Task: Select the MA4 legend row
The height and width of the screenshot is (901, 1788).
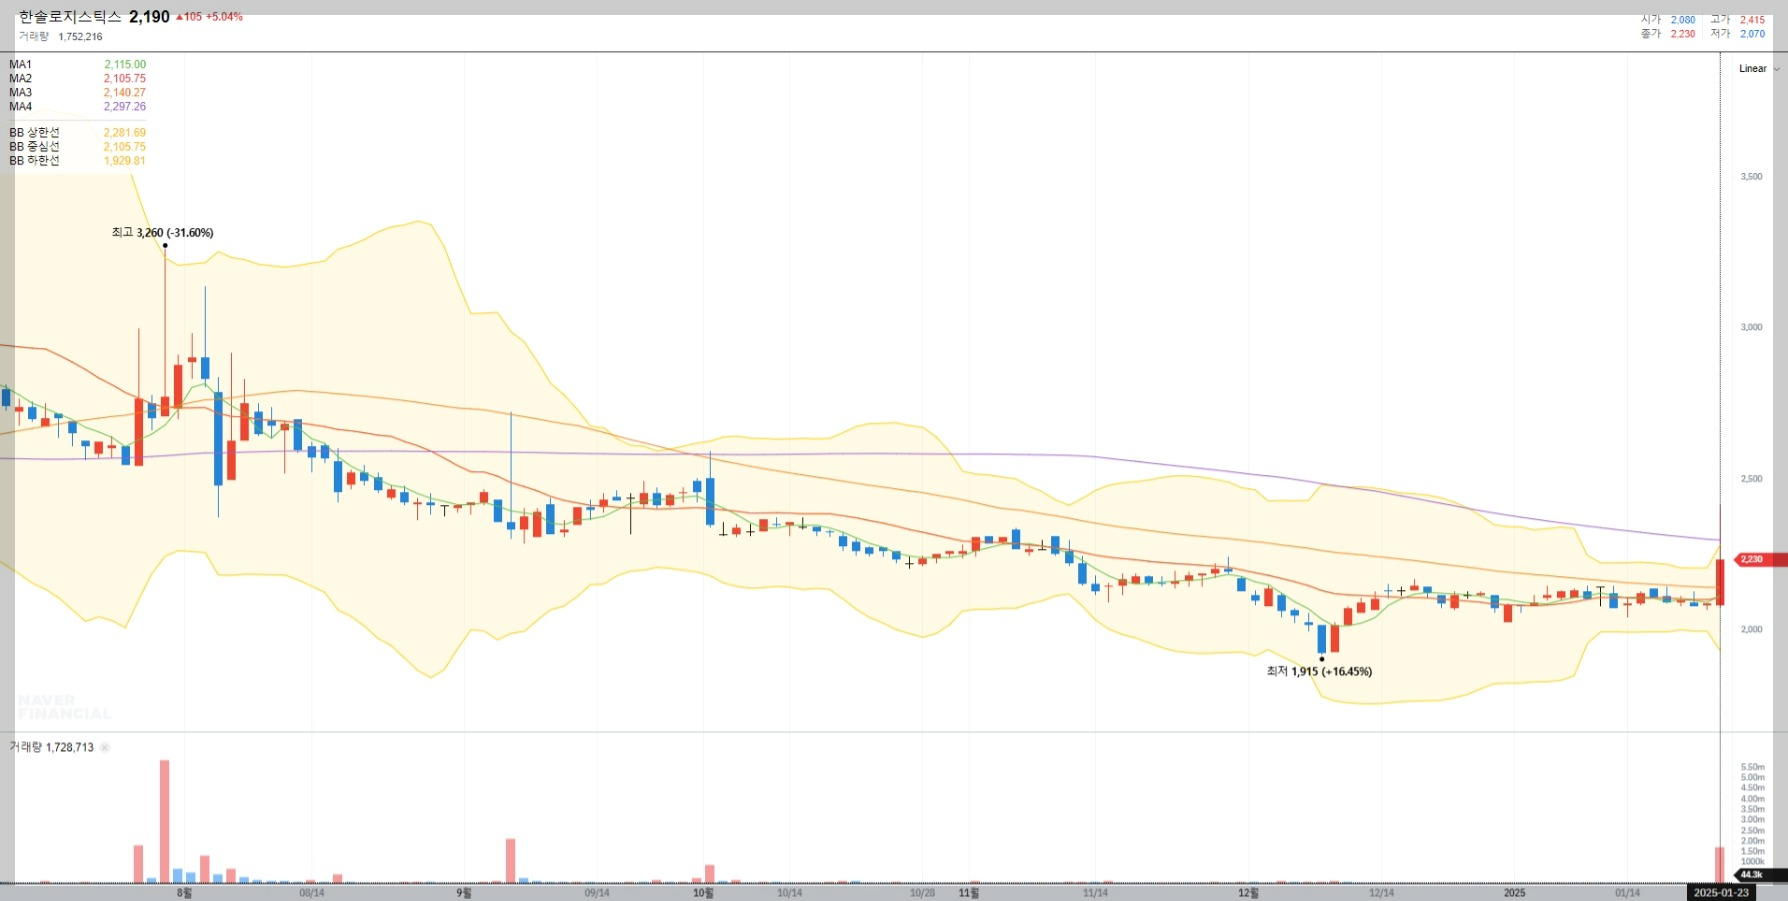Action: tap(77, 106)
